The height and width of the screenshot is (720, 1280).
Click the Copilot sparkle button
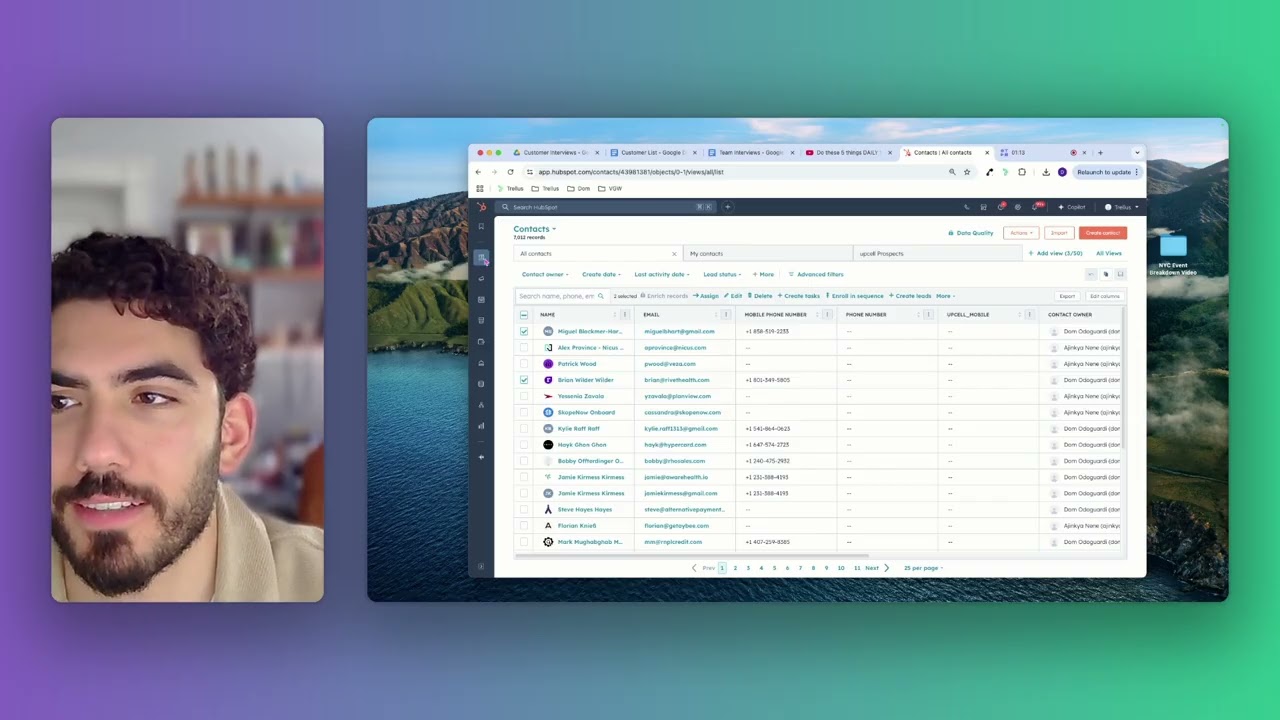click(x=1072, y=207)
